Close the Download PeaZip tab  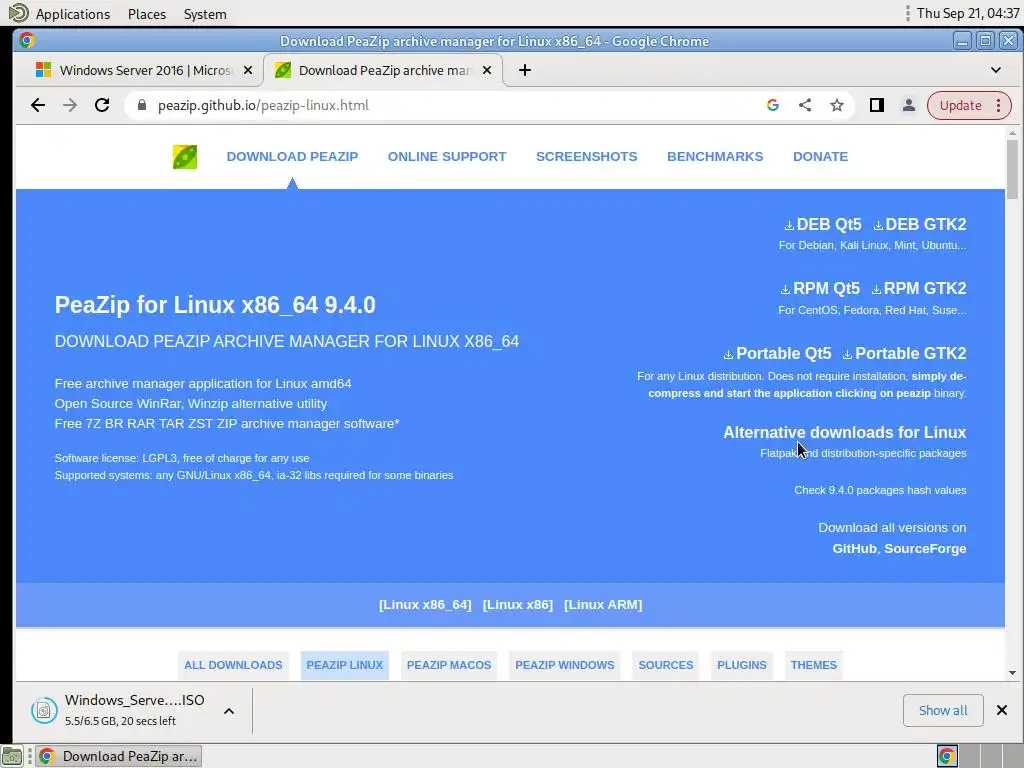tap(487, 70)
